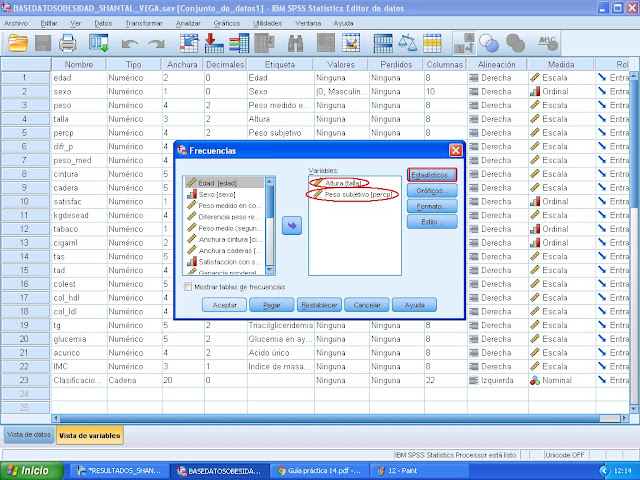Viewport: 640px width, 480px height.
Task: Click the name cell 'glucemia'
Action: click(x=79, y=339)
